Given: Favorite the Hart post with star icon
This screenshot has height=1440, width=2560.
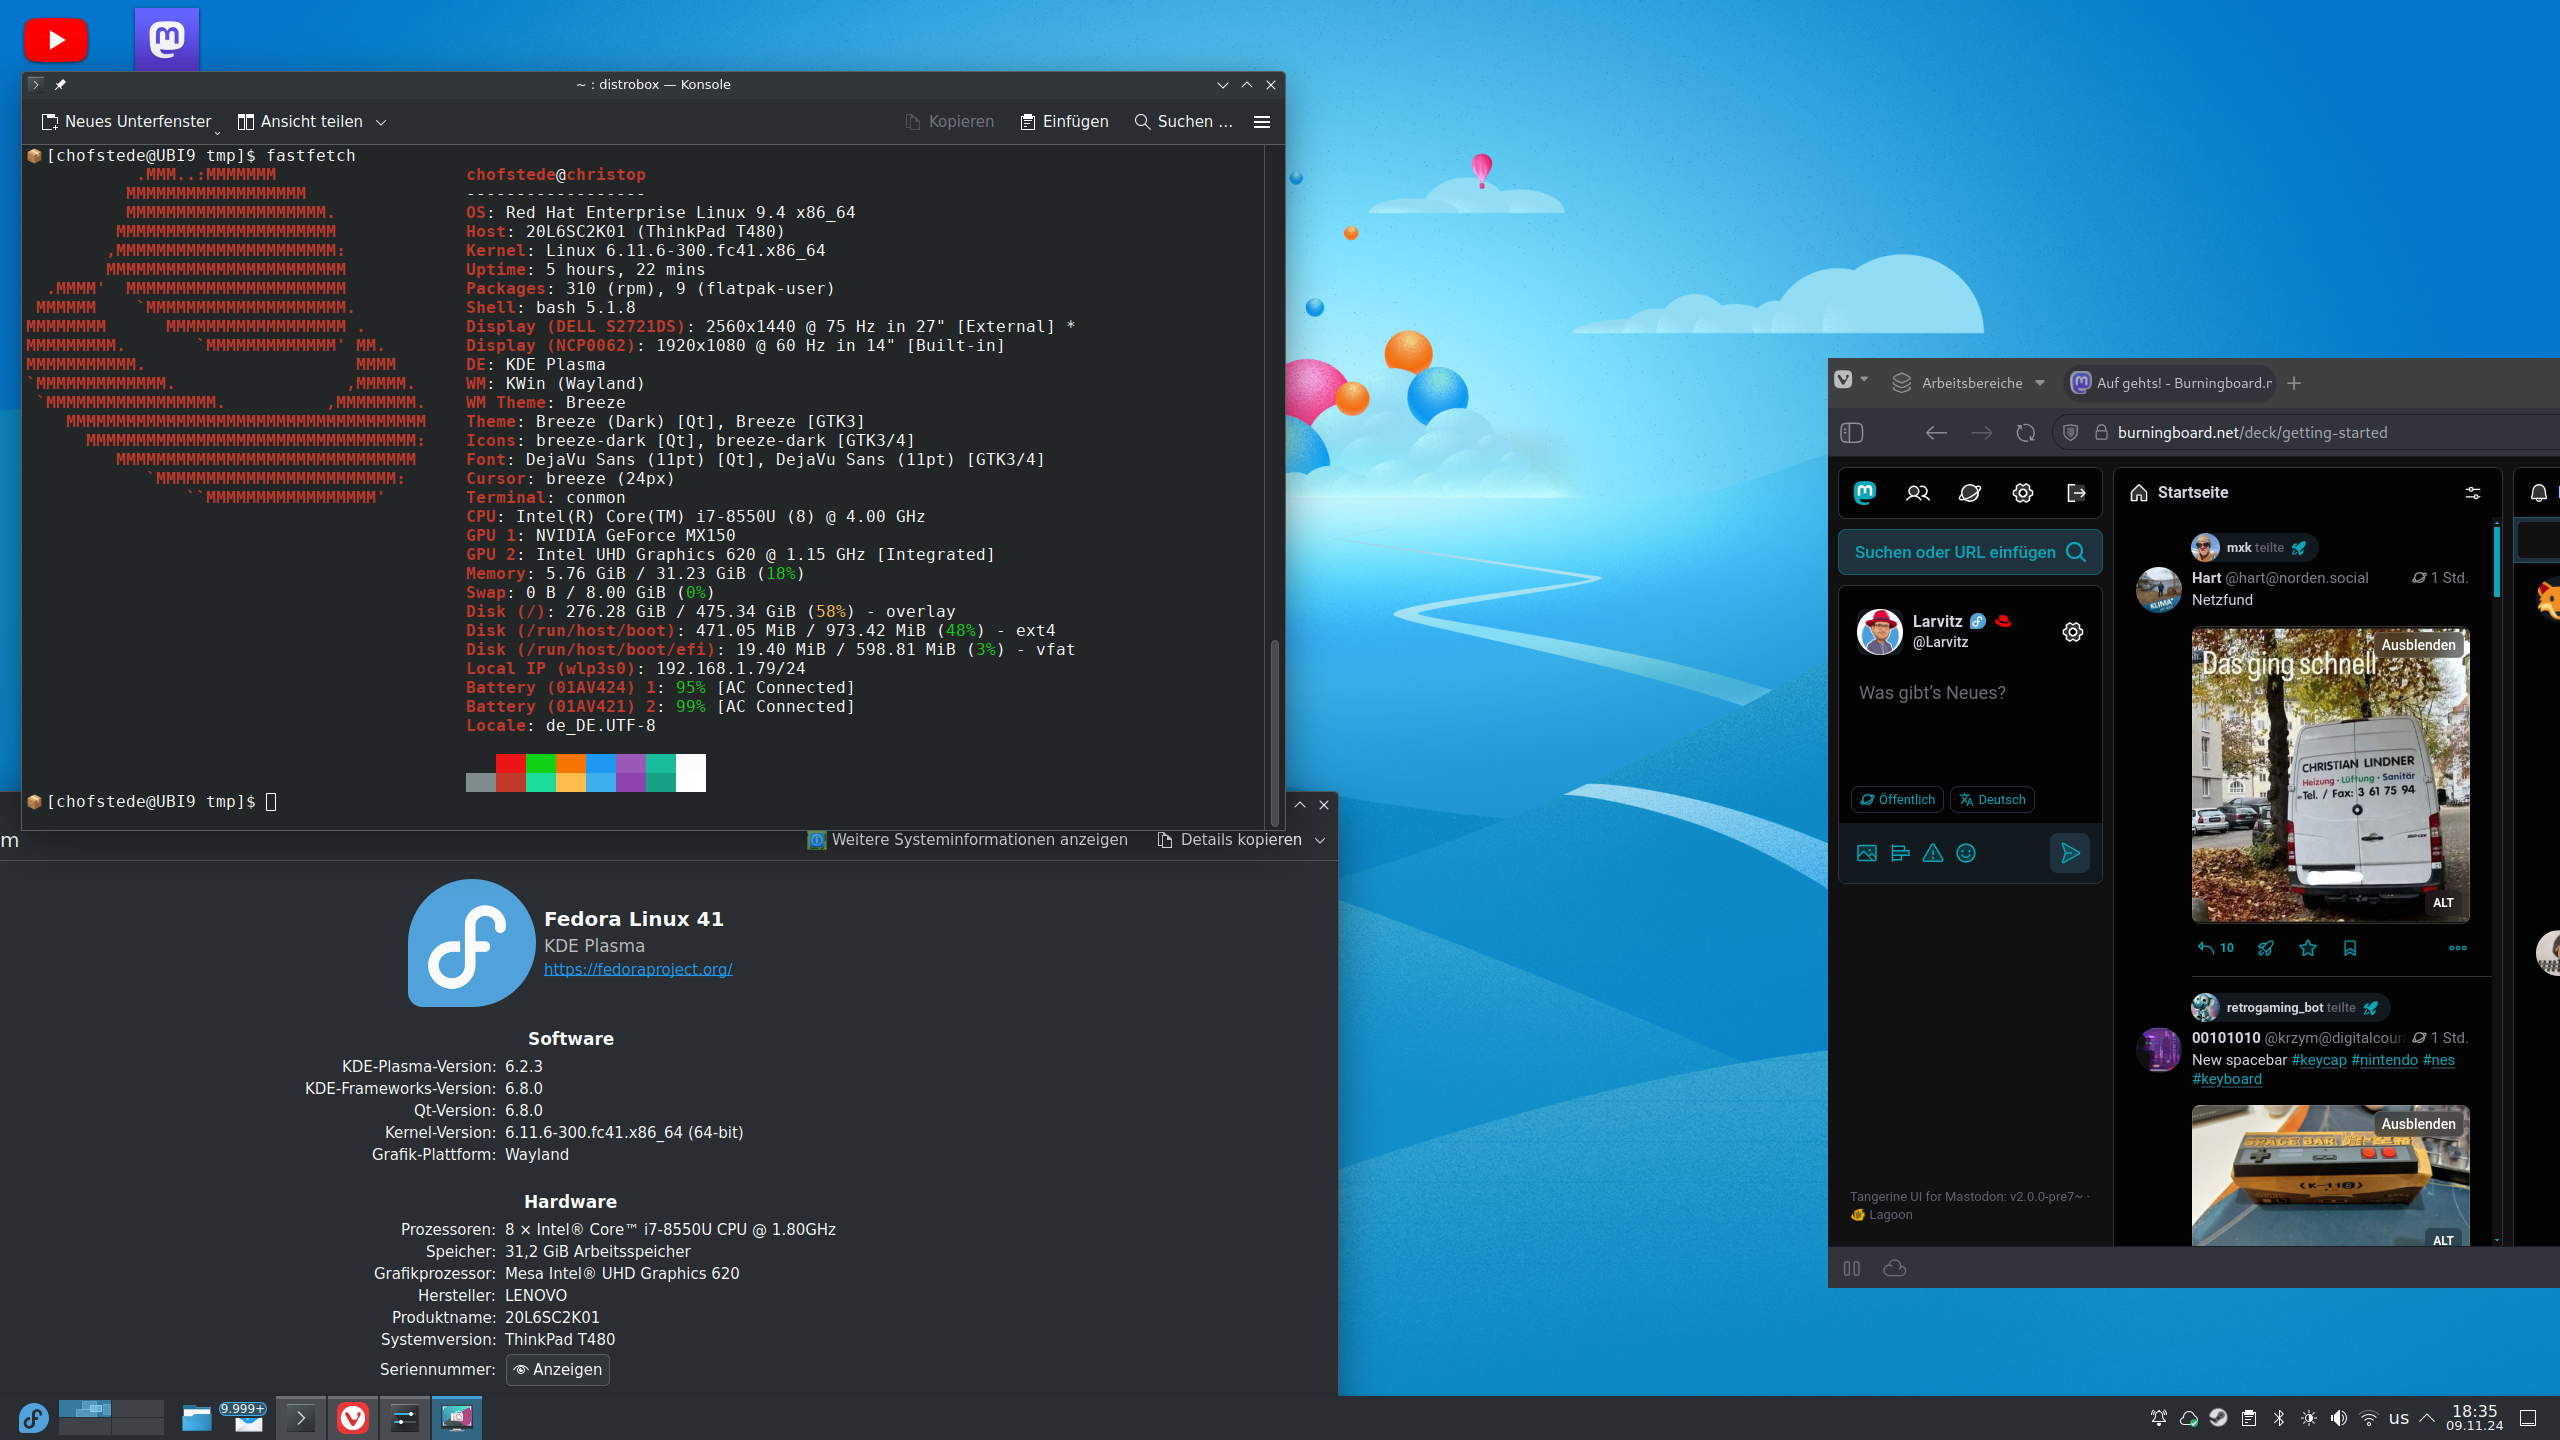Looking at the screenshot, I should click(2308, 948).
